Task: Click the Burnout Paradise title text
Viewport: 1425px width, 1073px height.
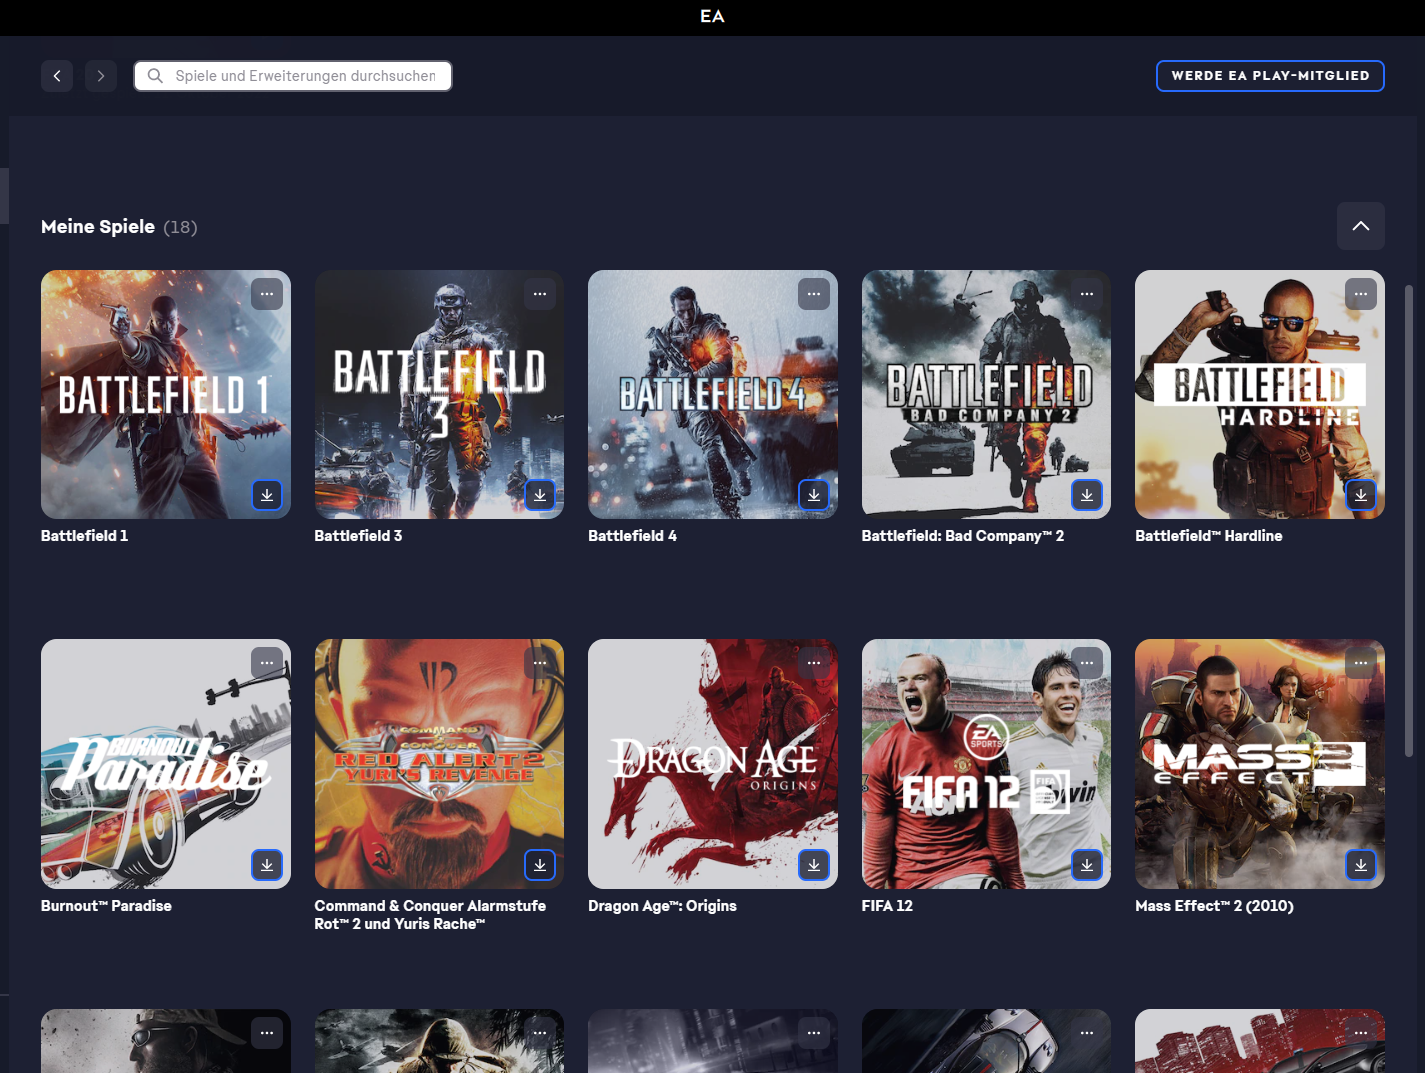Action: coord(106,906)
